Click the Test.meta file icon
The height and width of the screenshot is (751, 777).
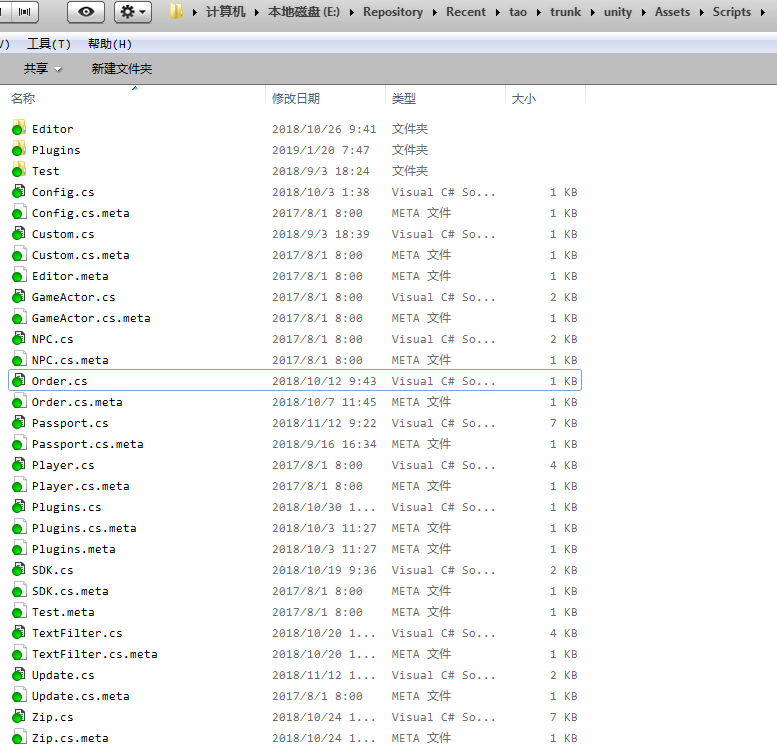click(x=18, y=611)
